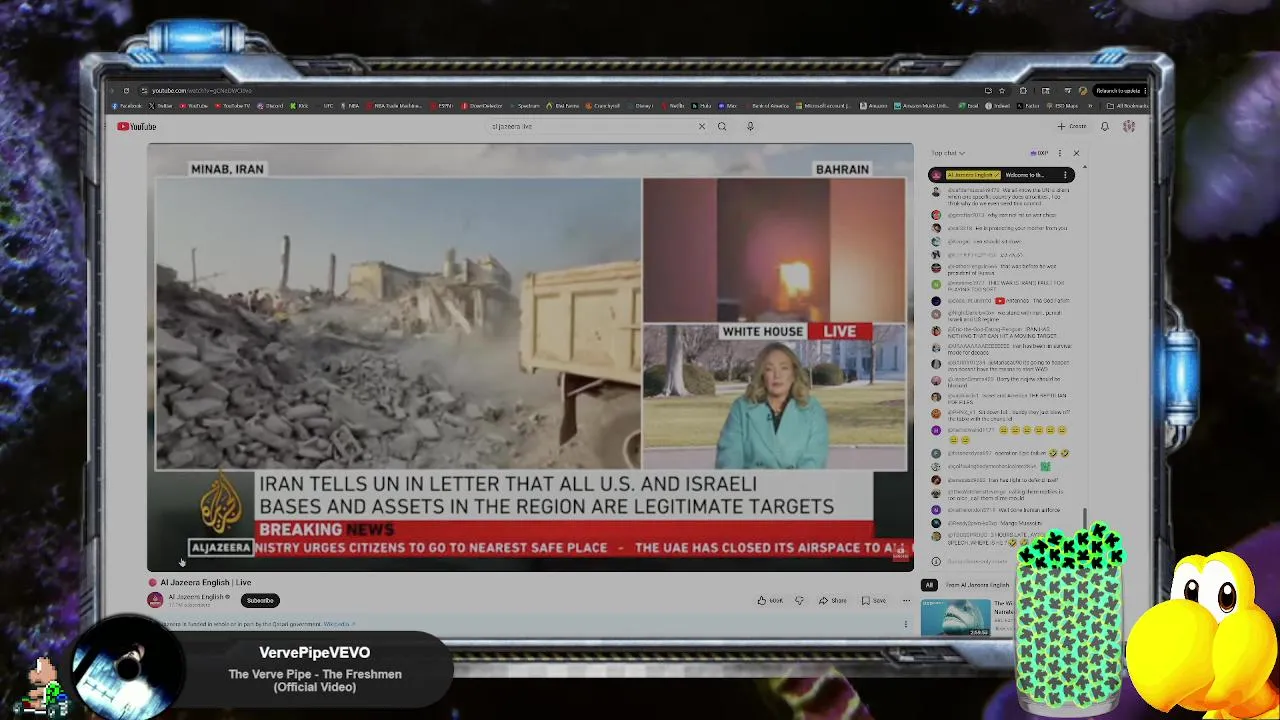Viewport: 1280px width, 720px height.
Task: Share the Al Jazeera live video
Action: [833, 601]
